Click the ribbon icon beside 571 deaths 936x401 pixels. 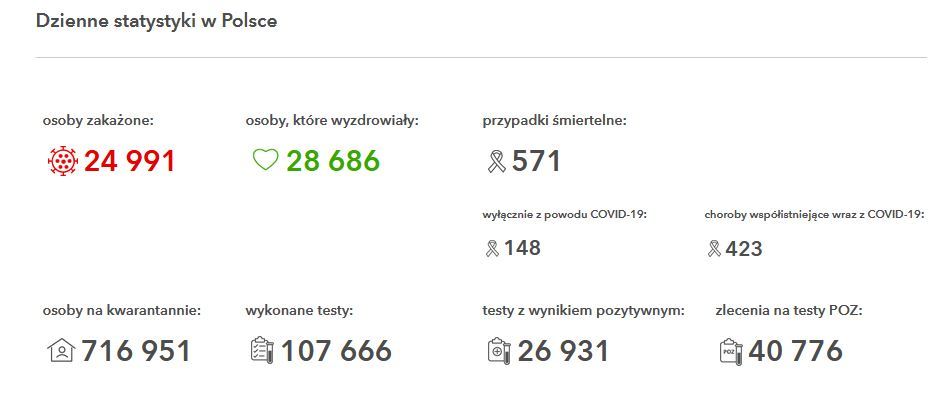[496, 161]
